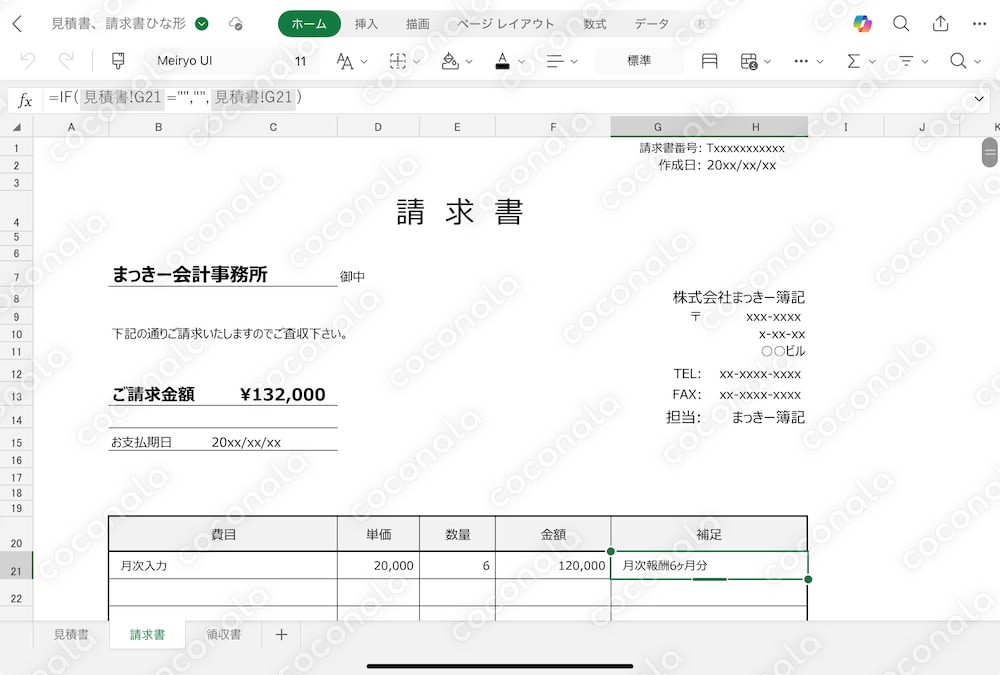Screen dimensions: 1000x675
Task: Open the cloud sync status icon
Action: 235,24
